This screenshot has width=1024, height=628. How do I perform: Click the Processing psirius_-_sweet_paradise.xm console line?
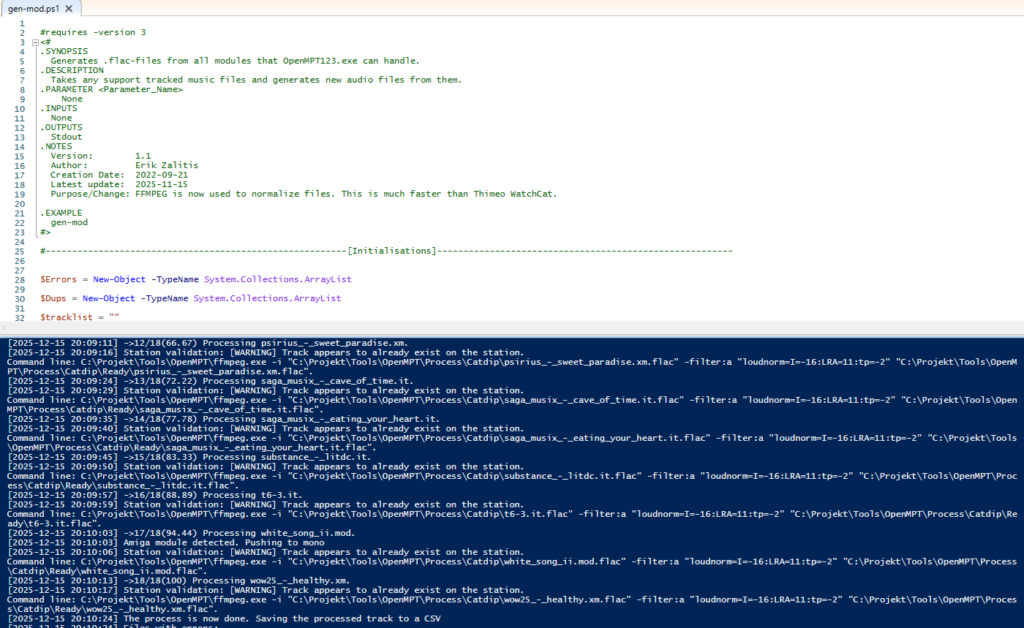[x=250, y=342]
